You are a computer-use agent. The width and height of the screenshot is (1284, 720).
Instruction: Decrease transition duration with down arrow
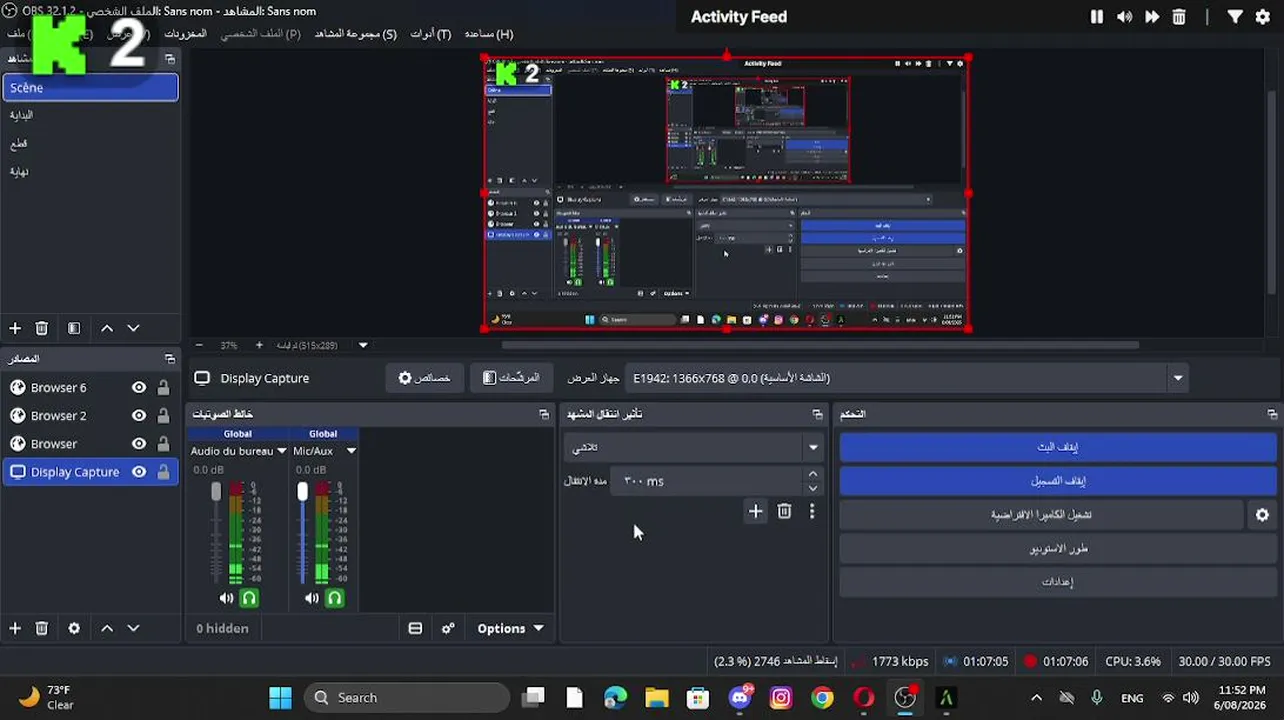coord(813,488)
